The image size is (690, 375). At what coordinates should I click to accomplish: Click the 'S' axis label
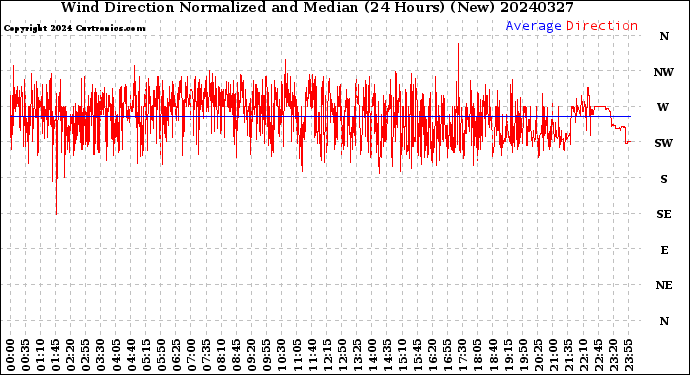pyautogui.click(x=664, y=179)
